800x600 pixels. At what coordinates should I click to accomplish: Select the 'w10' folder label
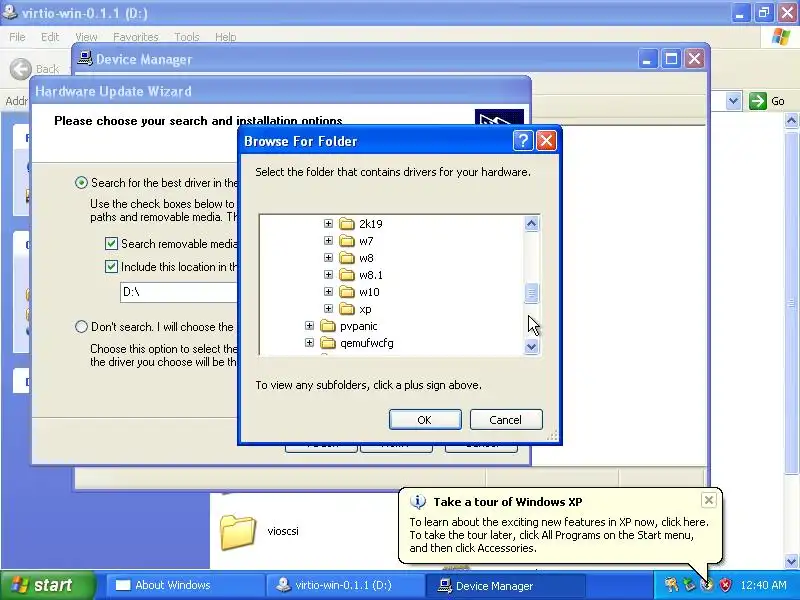(369, 292)
